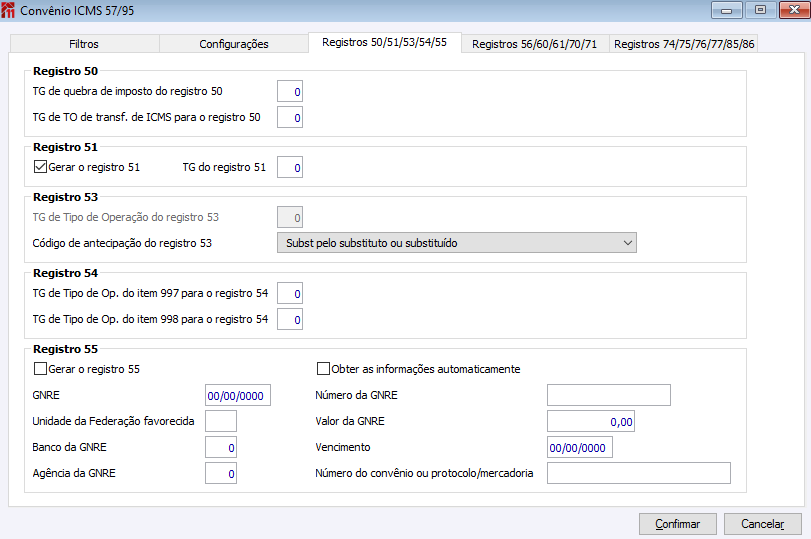Confirm settings with Confirmar button

[678, 524]
